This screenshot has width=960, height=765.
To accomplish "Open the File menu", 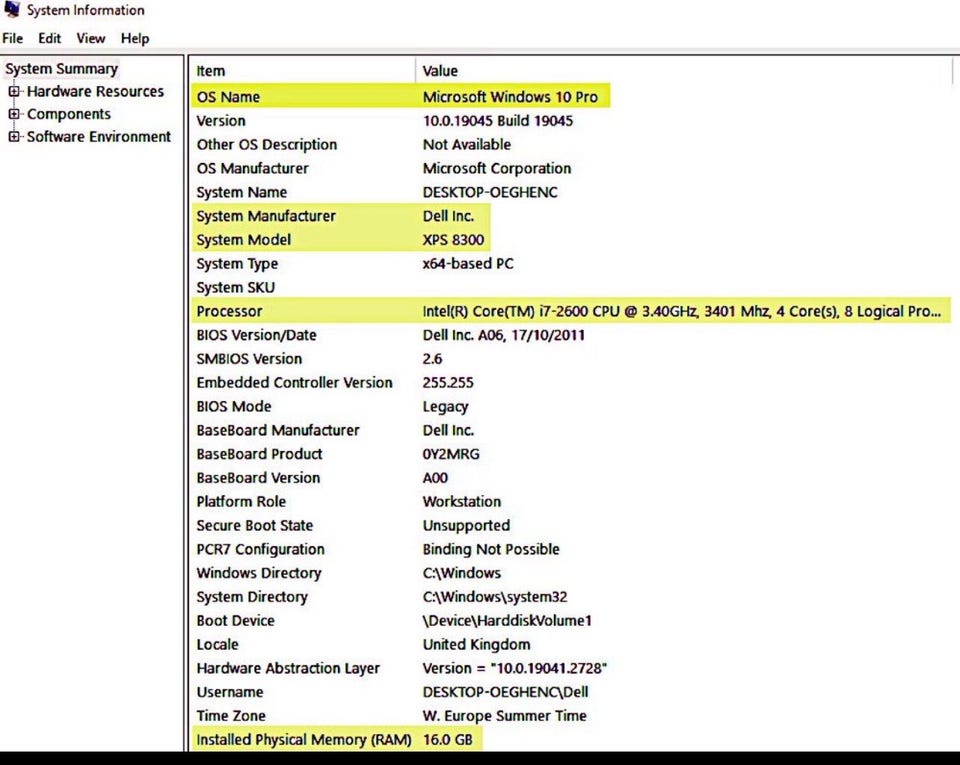I will [x=12, y=38].
